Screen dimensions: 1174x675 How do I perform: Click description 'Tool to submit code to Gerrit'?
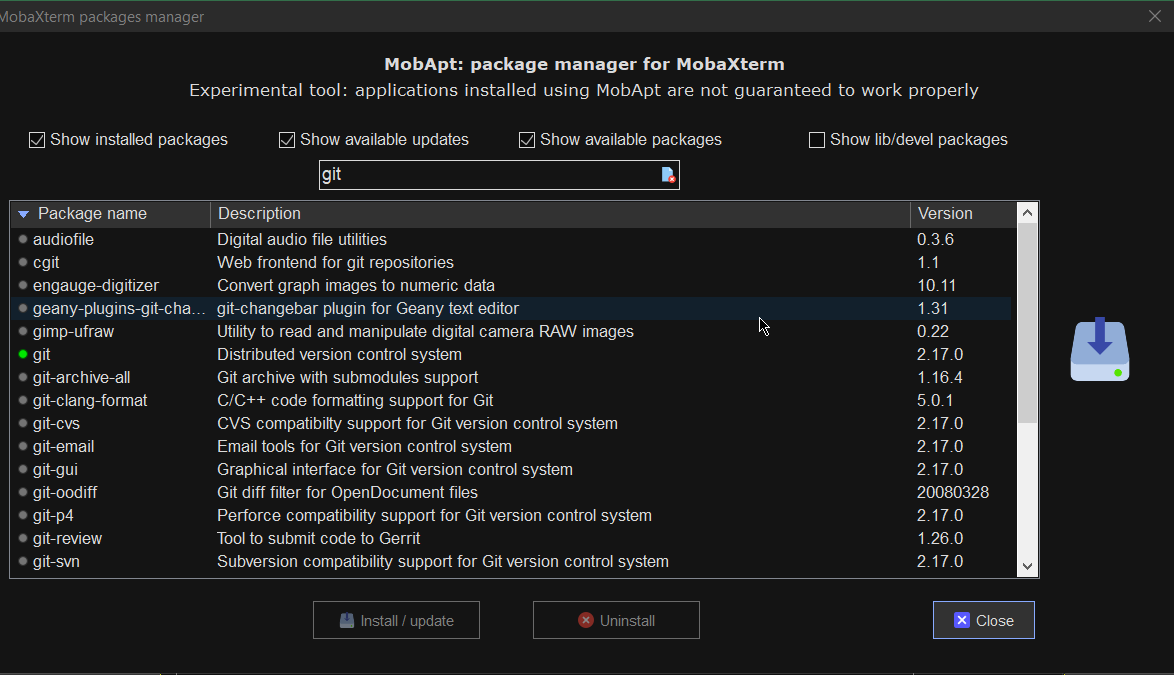click(318, 539)
